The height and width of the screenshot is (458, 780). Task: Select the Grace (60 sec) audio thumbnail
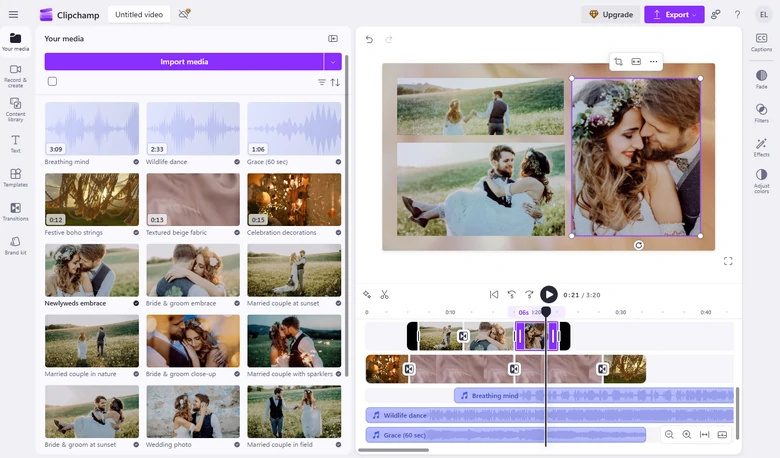[294, 128]
